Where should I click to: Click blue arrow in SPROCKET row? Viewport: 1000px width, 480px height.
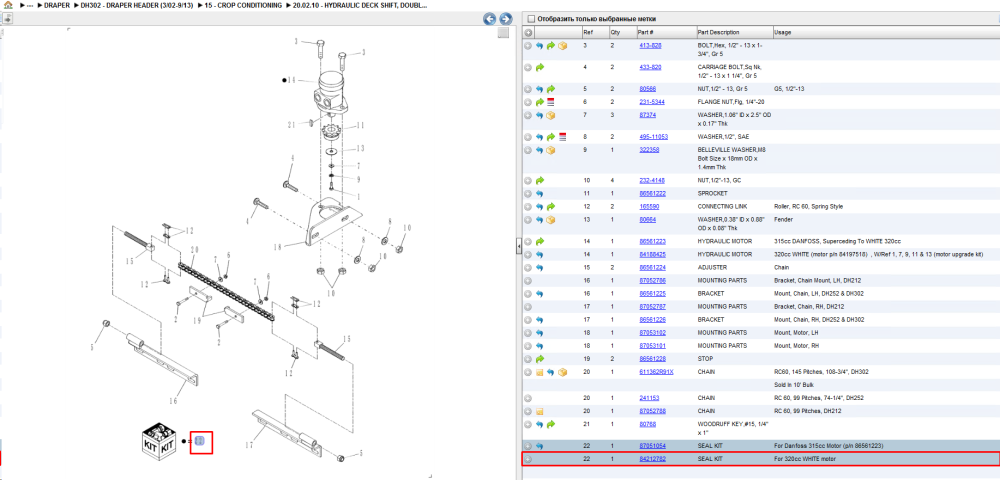pyautogui.click(x=540, y=193)
